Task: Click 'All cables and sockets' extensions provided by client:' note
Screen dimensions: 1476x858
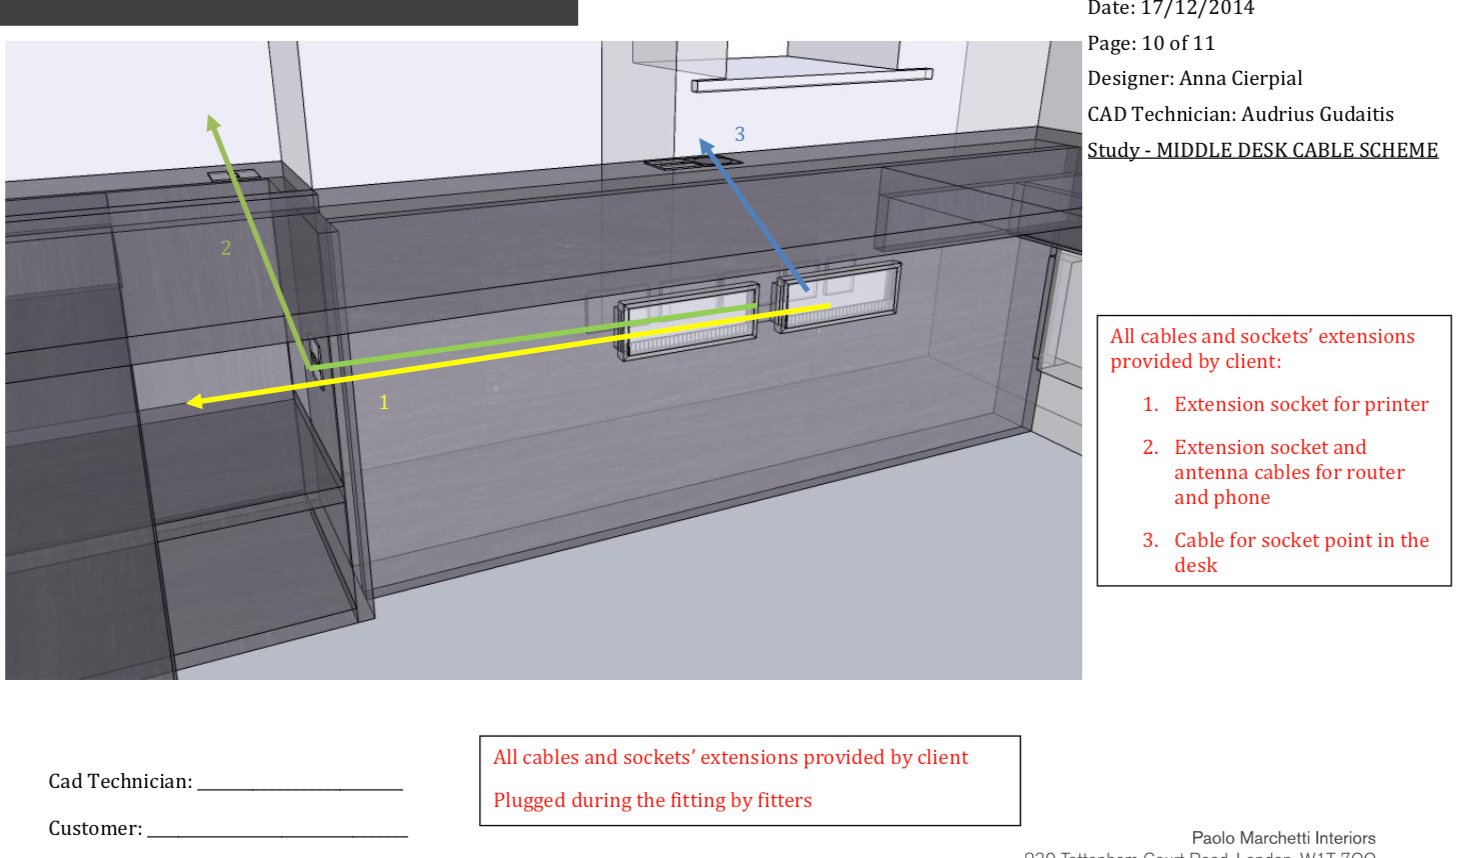Action: [x=1262, y=349]
